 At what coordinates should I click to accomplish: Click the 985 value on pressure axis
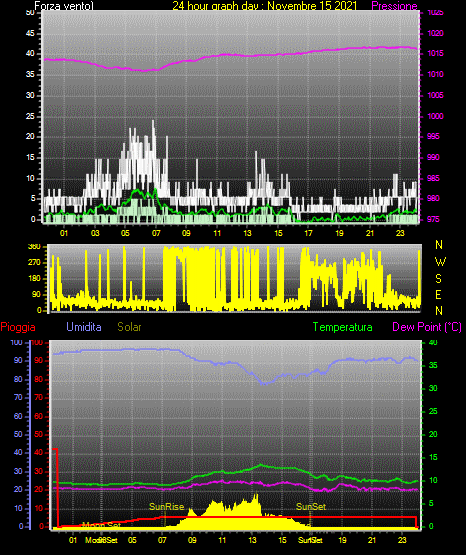pos(433,178)
